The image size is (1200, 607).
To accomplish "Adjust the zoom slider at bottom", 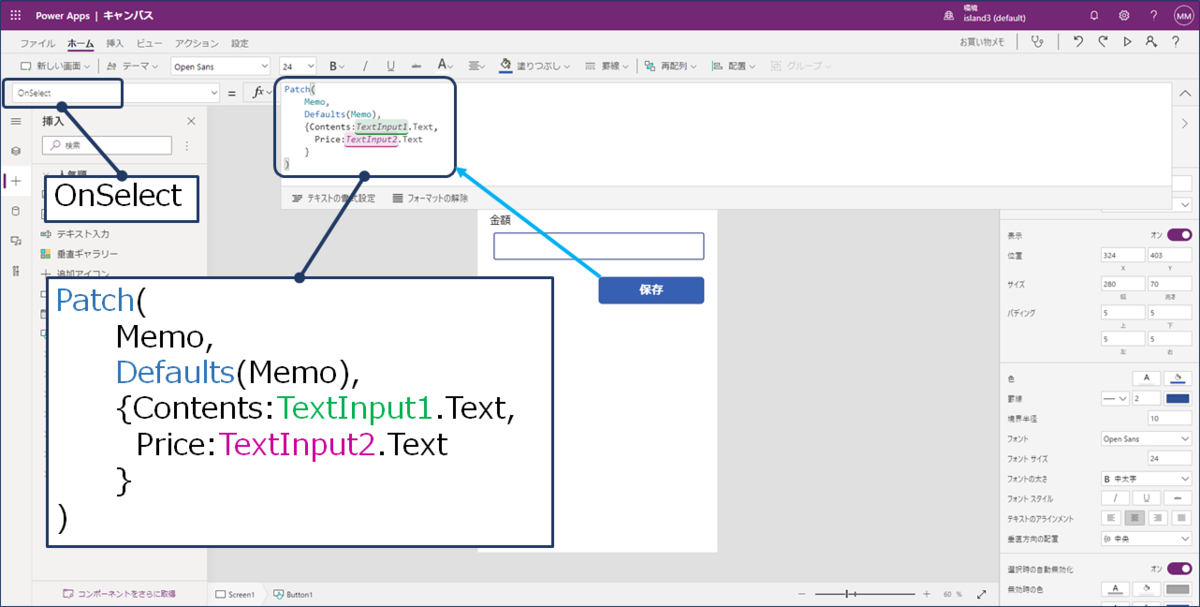I will click(x=866, y=594).
